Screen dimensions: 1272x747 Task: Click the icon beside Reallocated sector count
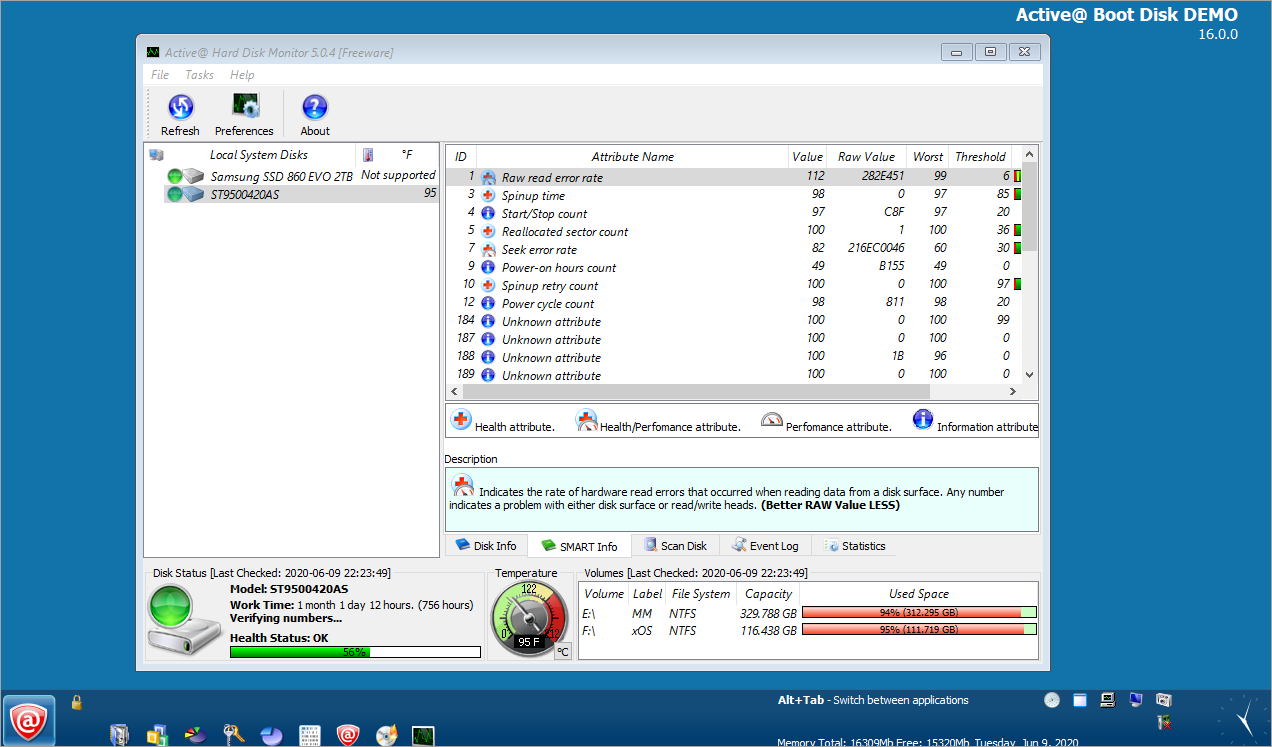[488, 231]
